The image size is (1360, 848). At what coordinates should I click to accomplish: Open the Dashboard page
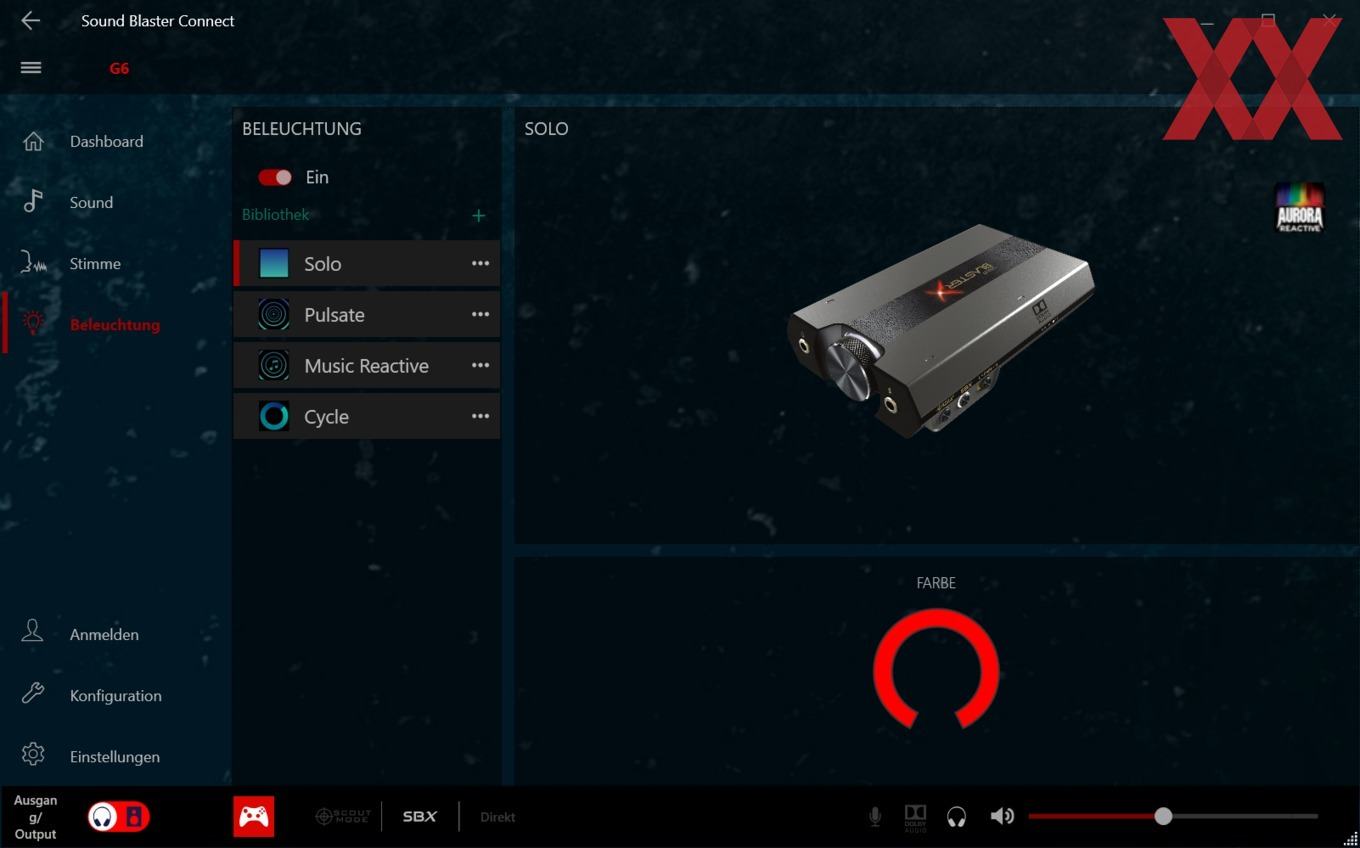pos(106,141)
